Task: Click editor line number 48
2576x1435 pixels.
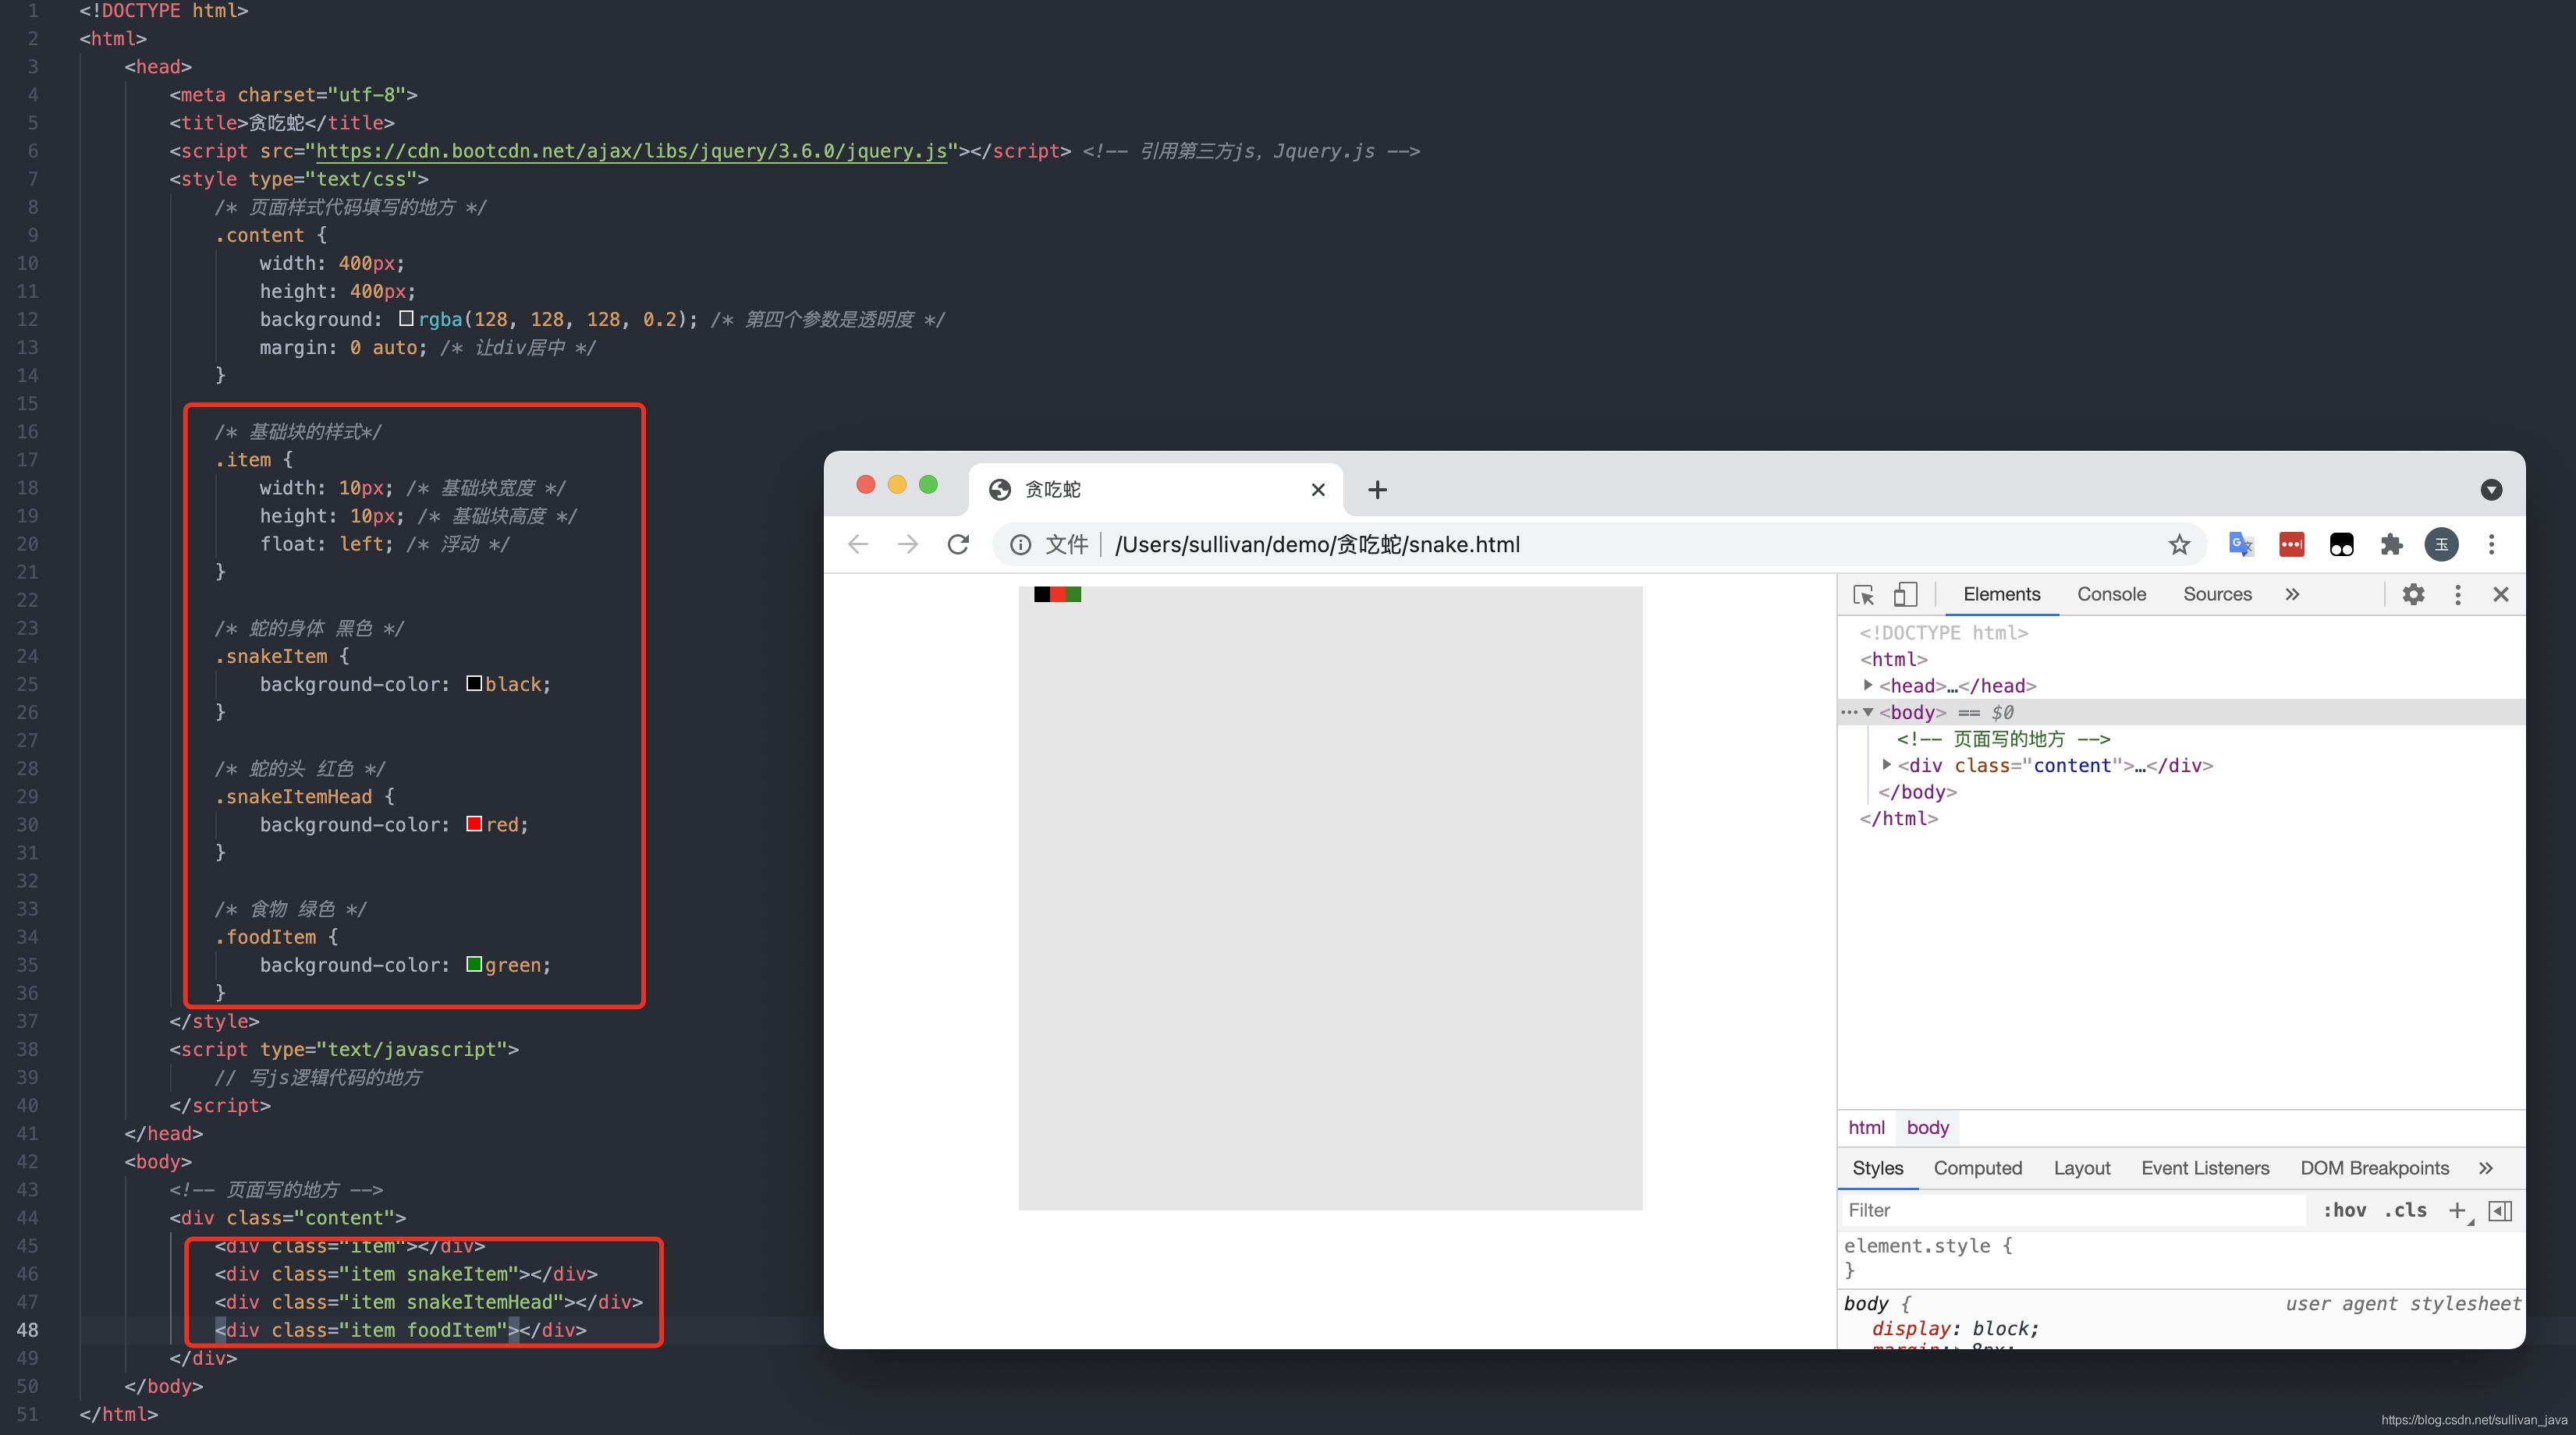Action: coord(27,1330)
